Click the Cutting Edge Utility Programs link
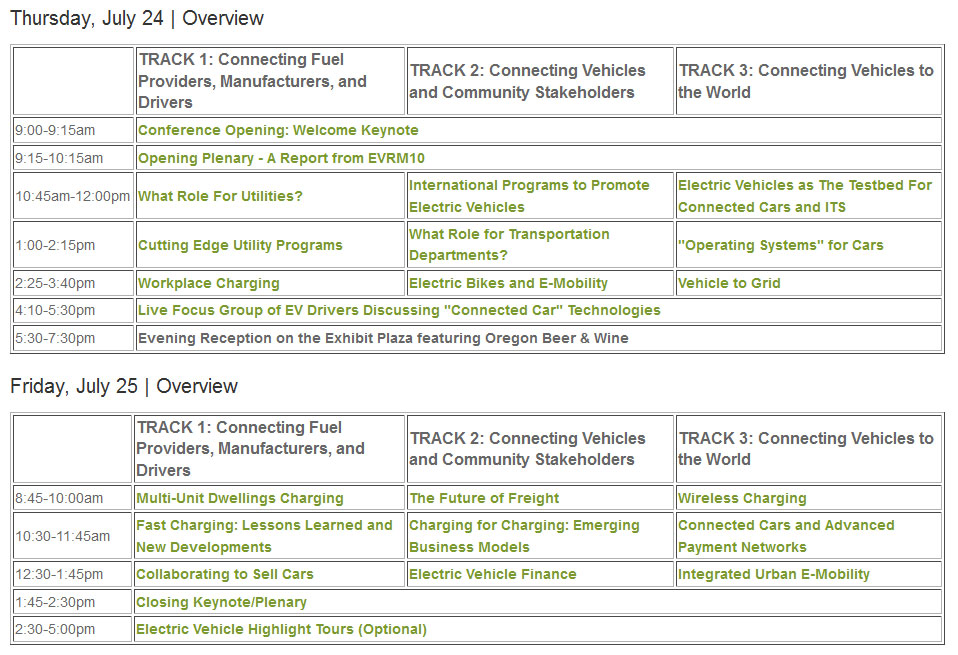958x655 pixels. pyautogui.click(x=240, y=245)
